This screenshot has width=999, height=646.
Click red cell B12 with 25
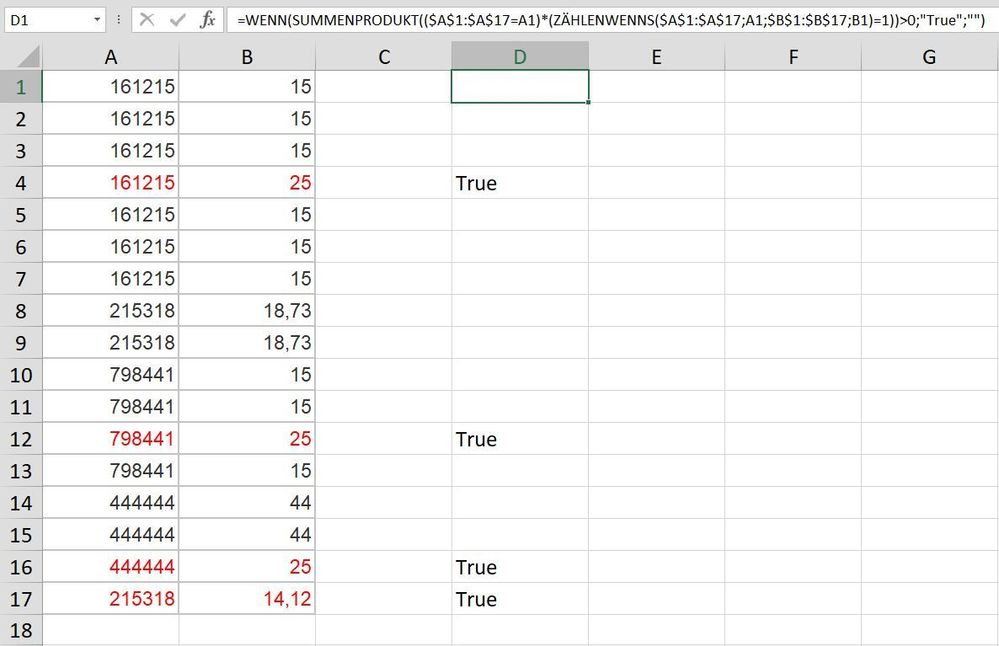click(x=247, y=439)
